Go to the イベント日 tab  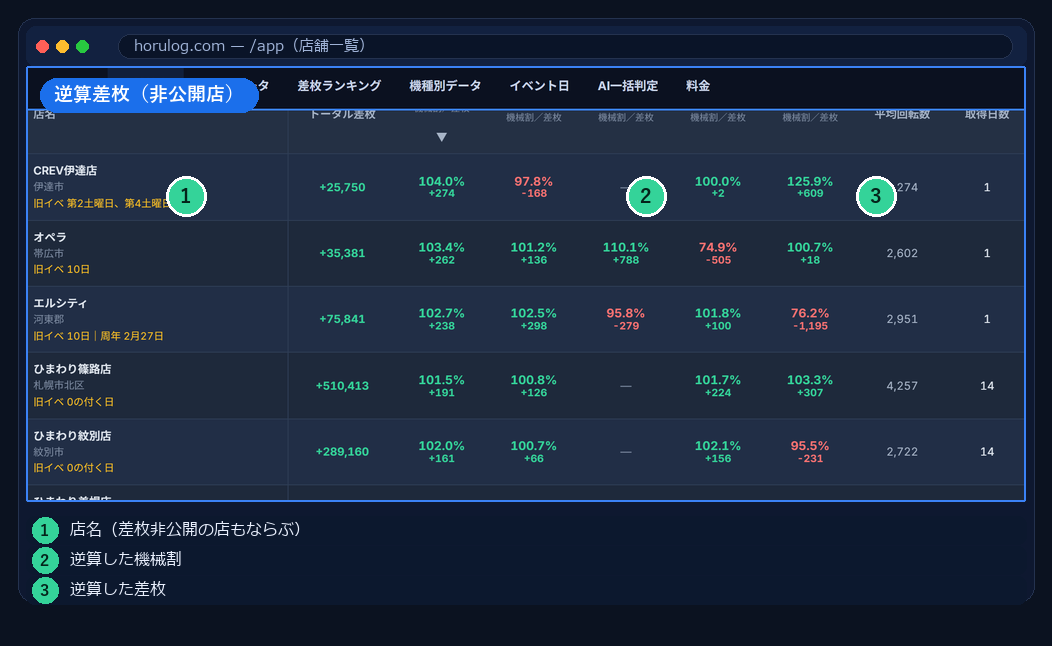[539, 86]
